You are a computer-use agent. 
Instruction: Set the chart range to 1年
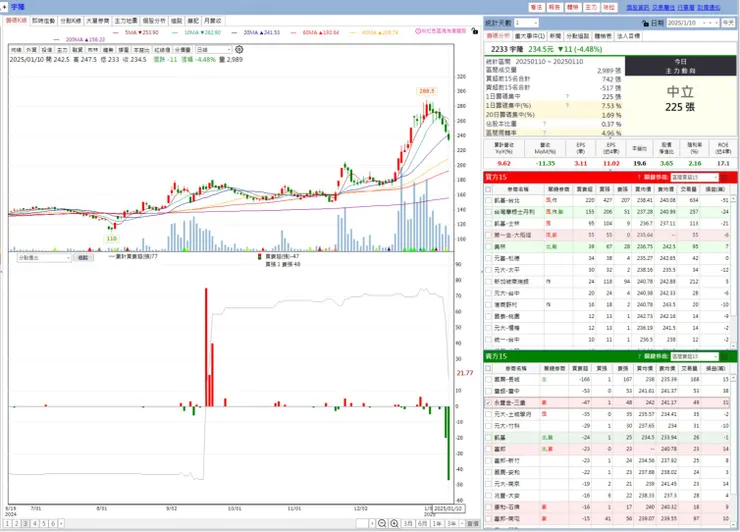tap(437, 524)
